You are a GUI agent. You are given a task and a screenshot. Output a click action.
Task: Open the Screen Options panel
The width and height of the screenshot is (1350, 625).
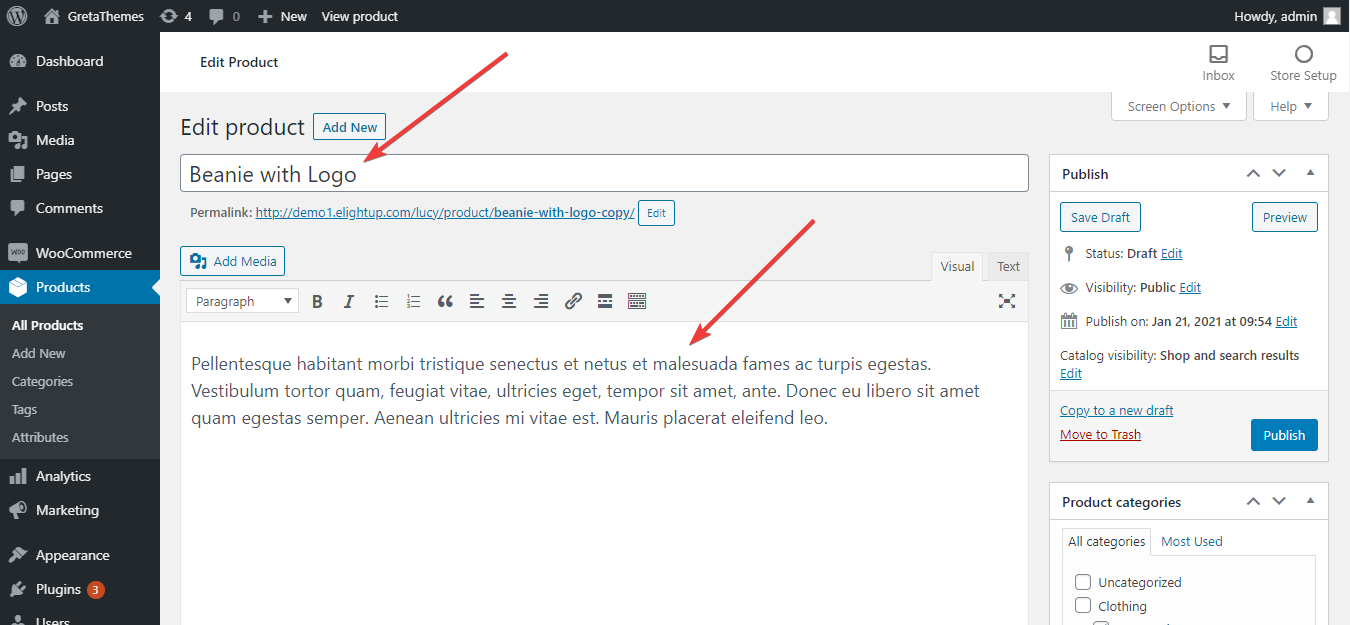1178,105
